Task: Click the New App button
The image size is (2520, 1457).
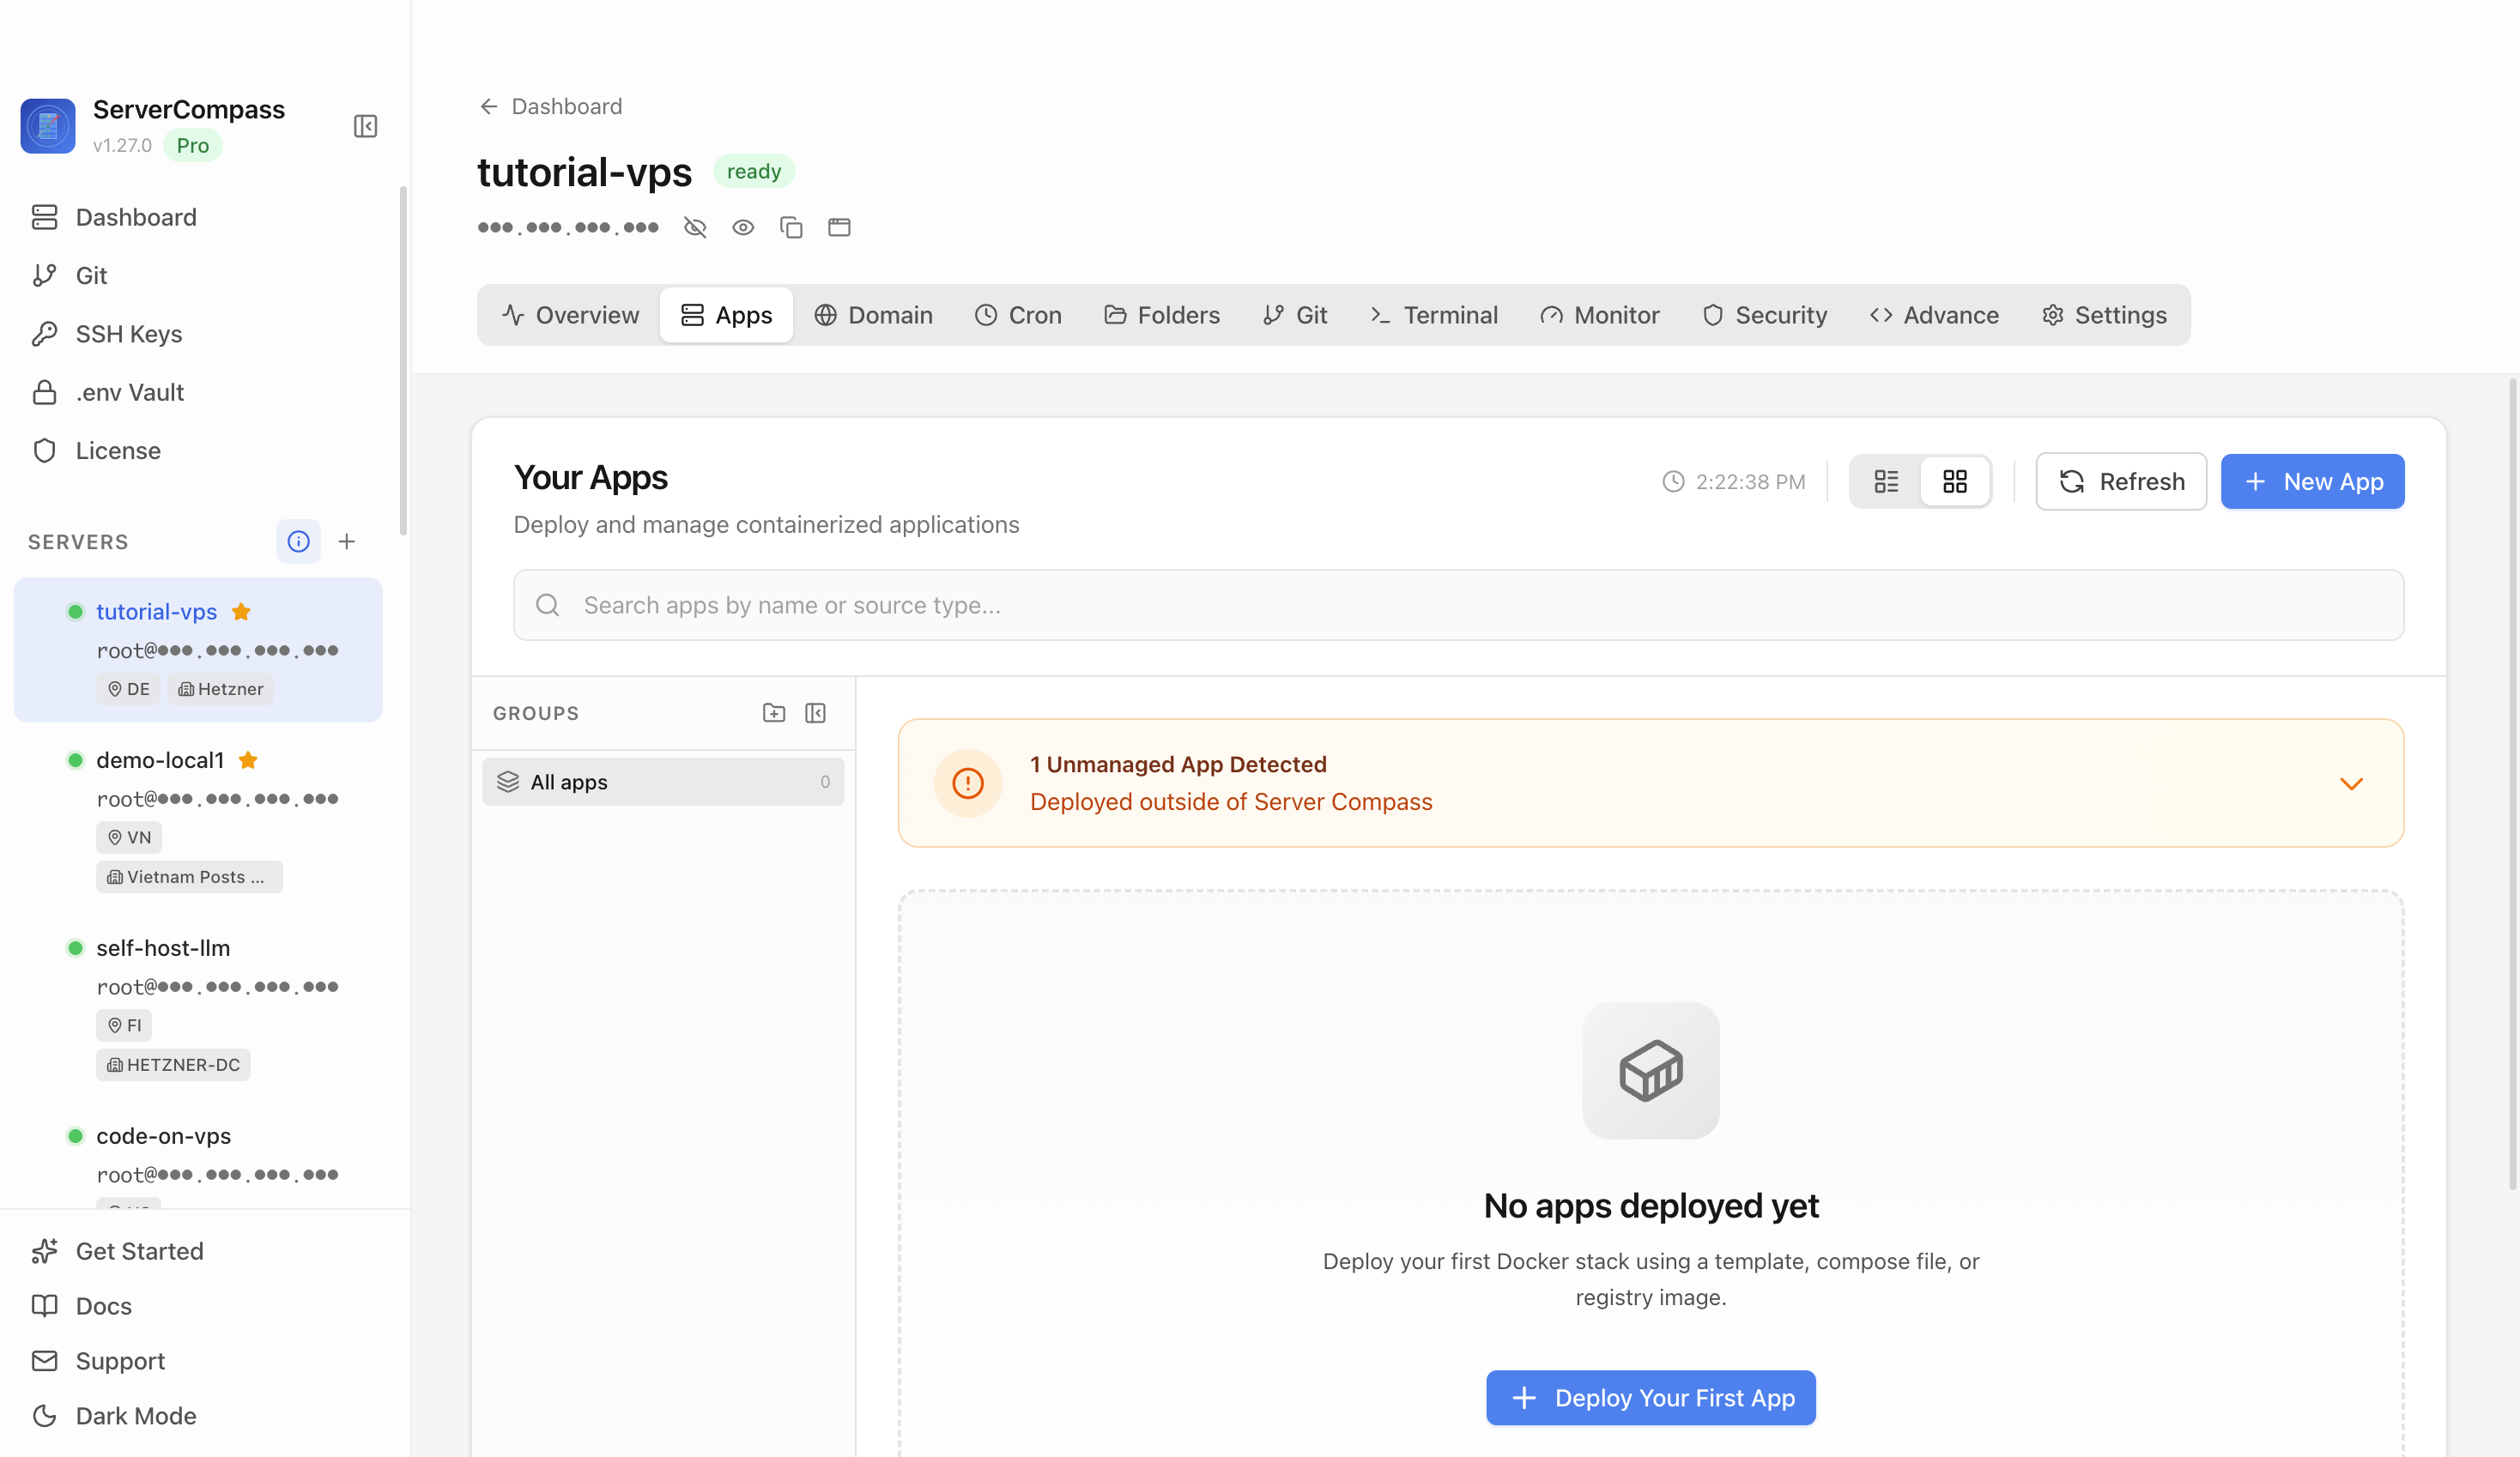Action: coord(2313,481)
